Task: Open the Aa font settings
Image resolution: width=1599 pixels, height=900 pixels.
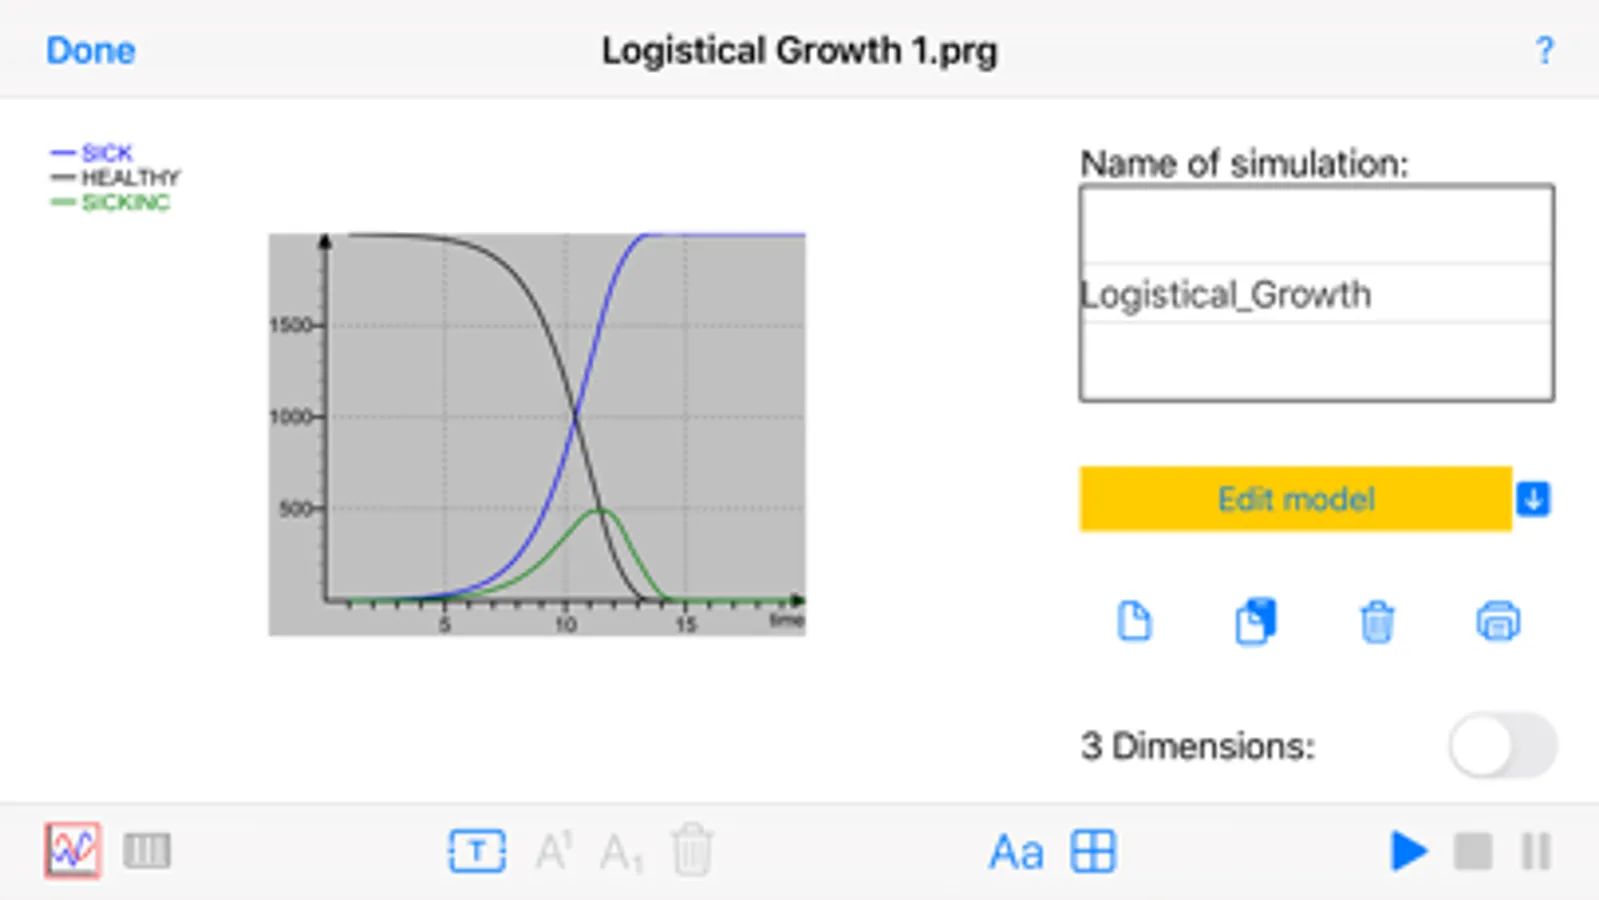Action: pos(1016,853)
